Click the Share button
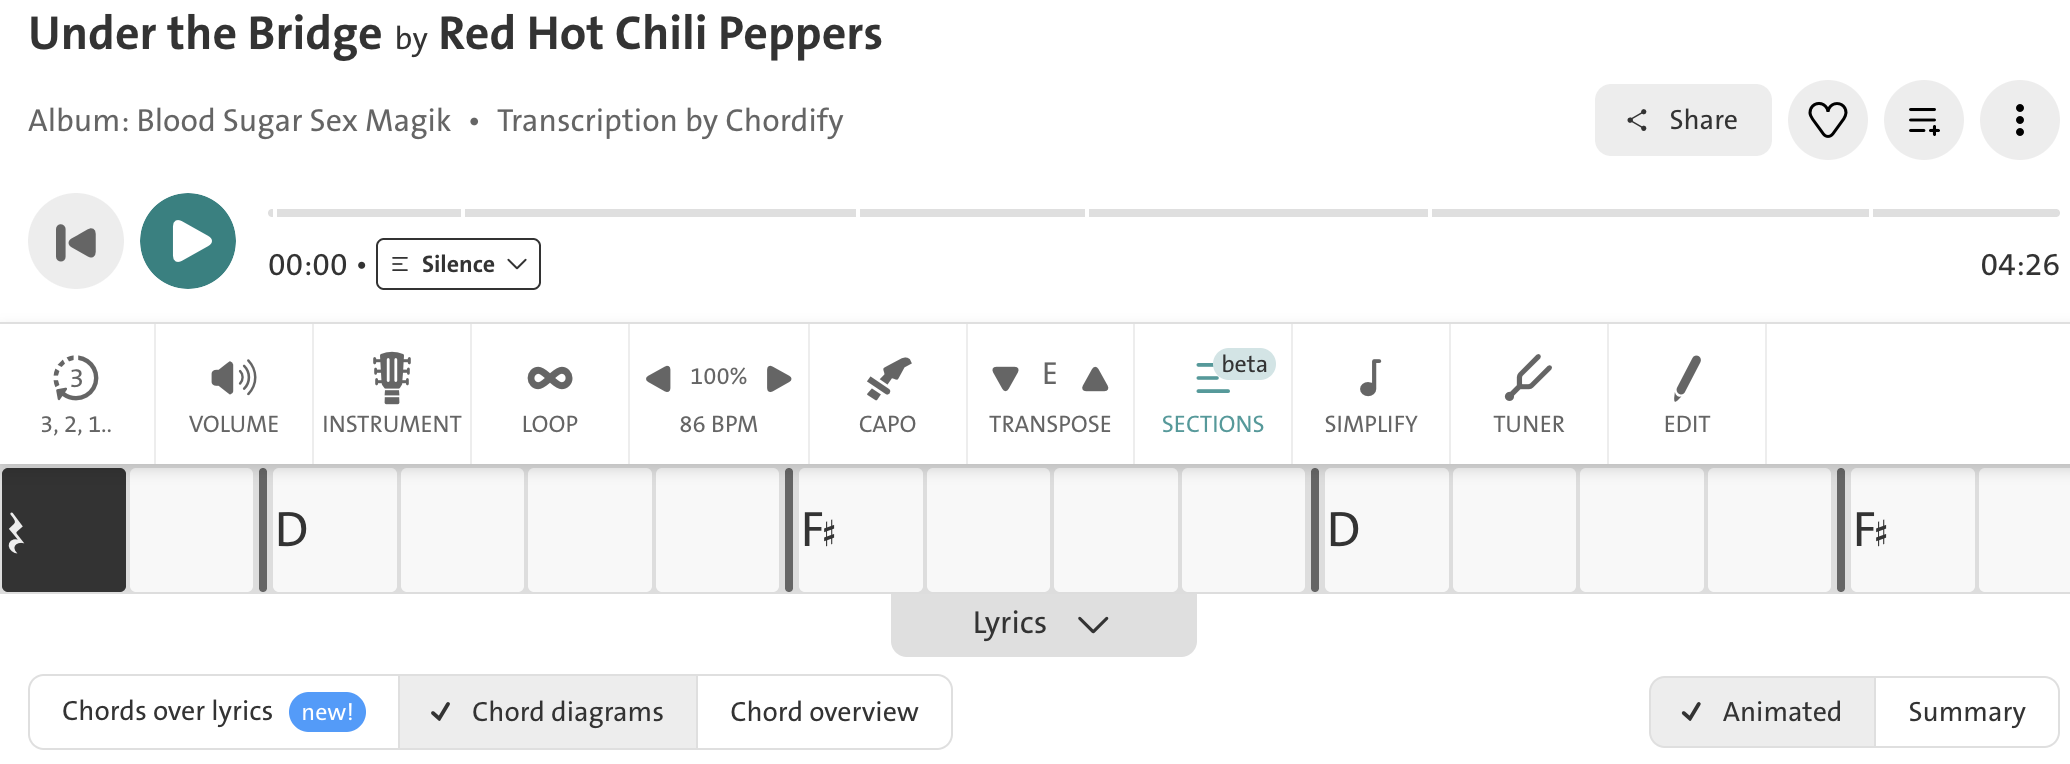The image size is (2070, 764). pos(1683,120)
